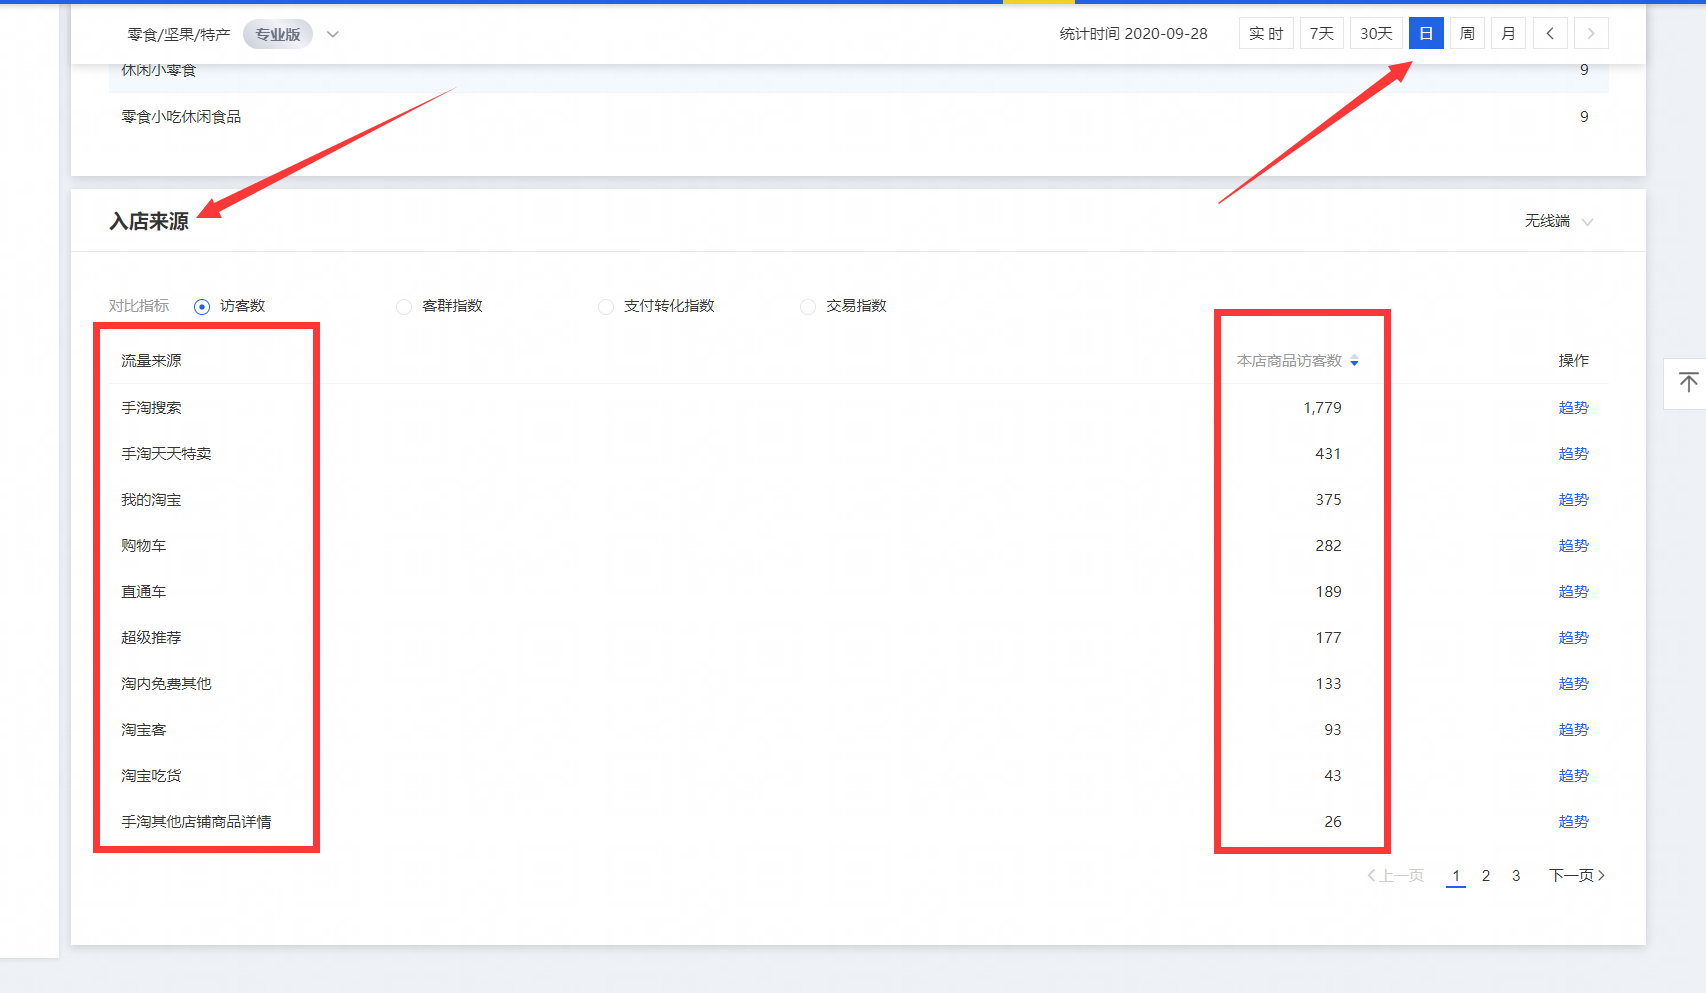Click 上一页 previous page button
Screen dimensions: 1706x993
(1396, 876)
